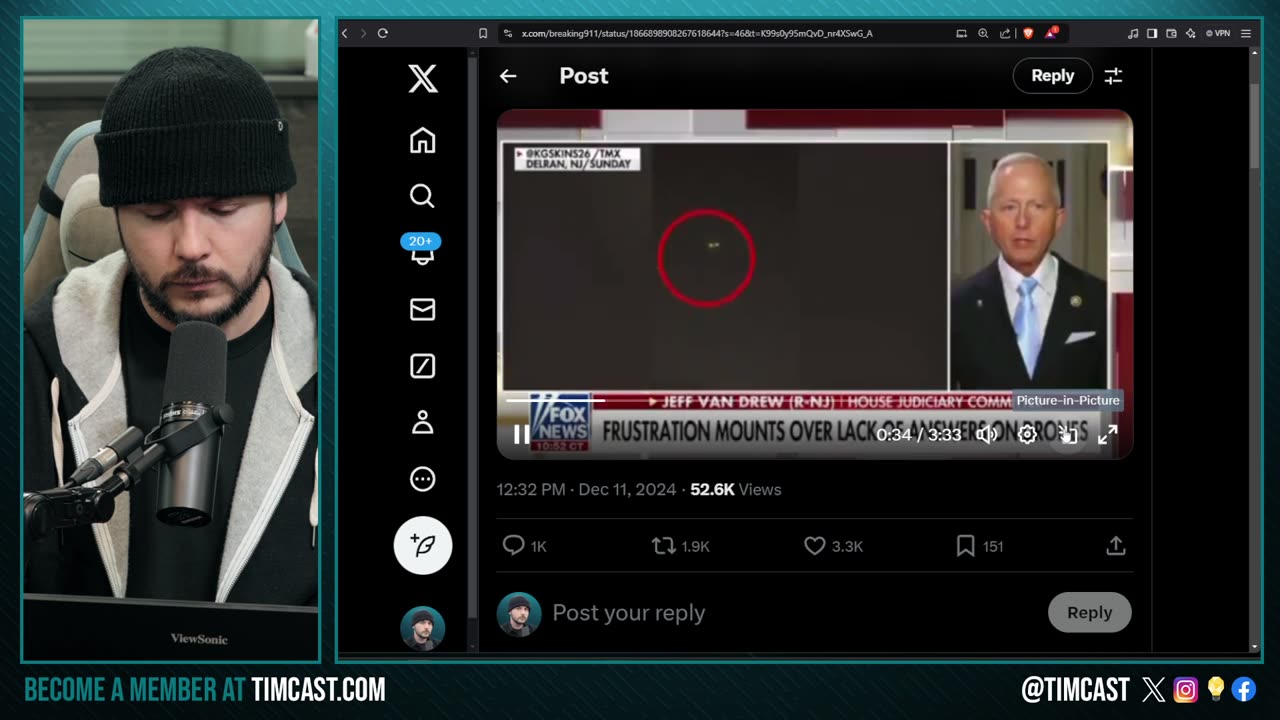The width and height of the screenshot is (1280, 720).
Task: Click the compose Post feather button
Action: [423, 545]
